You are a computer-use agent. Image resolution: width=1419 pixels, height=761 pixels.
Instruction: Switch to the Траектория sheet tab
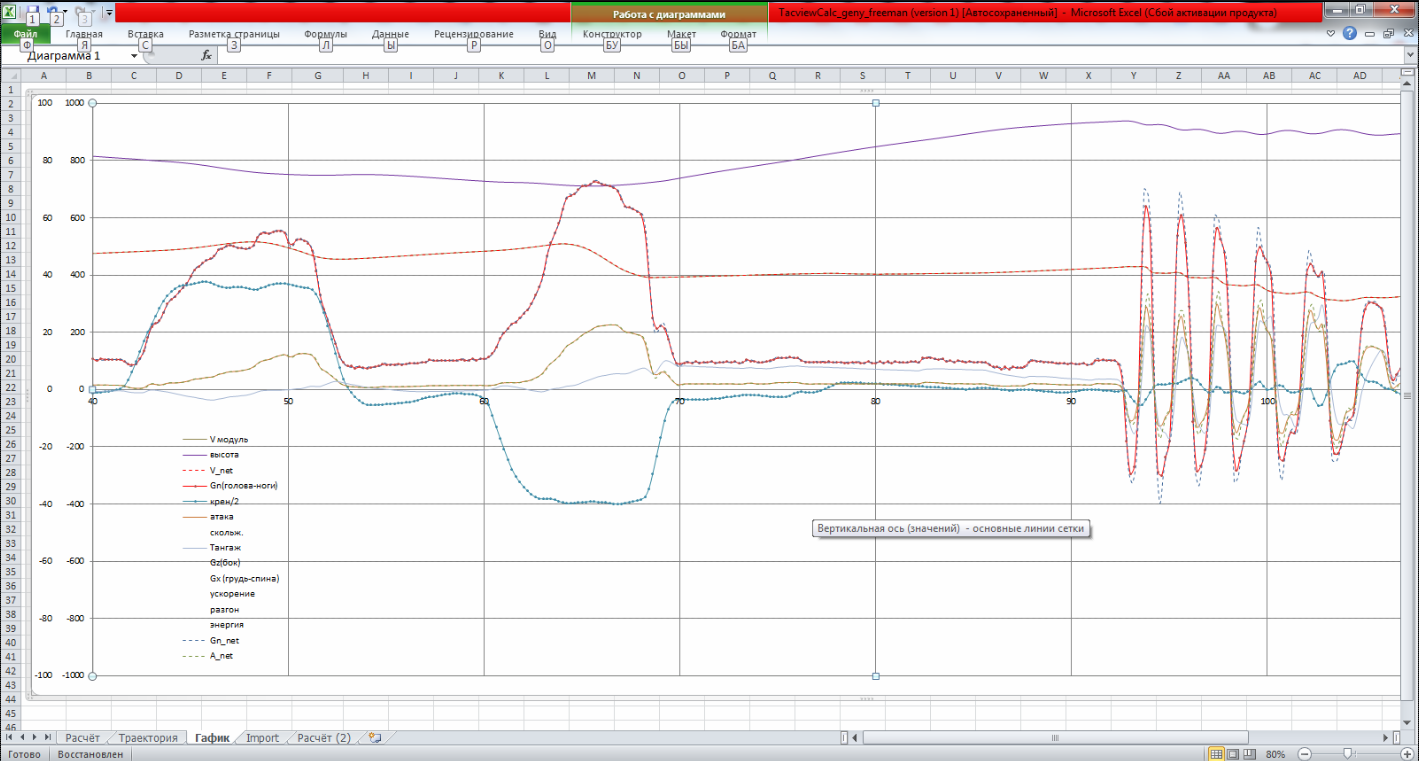point(147,738)
